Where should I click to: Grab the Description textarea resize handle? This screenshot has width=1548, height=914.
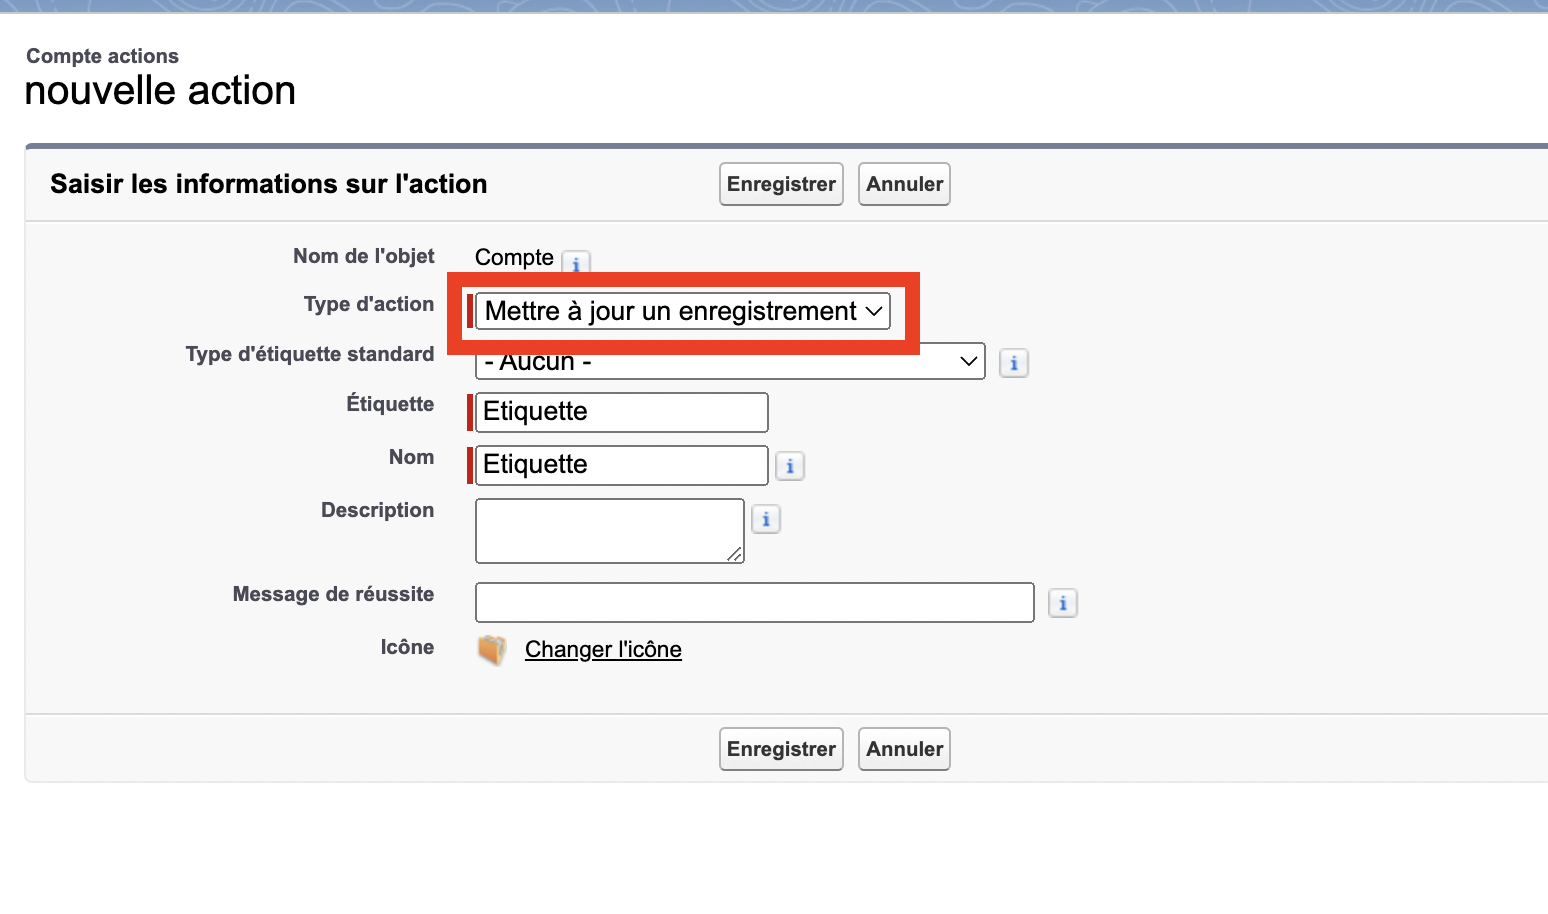coord(735,554)
